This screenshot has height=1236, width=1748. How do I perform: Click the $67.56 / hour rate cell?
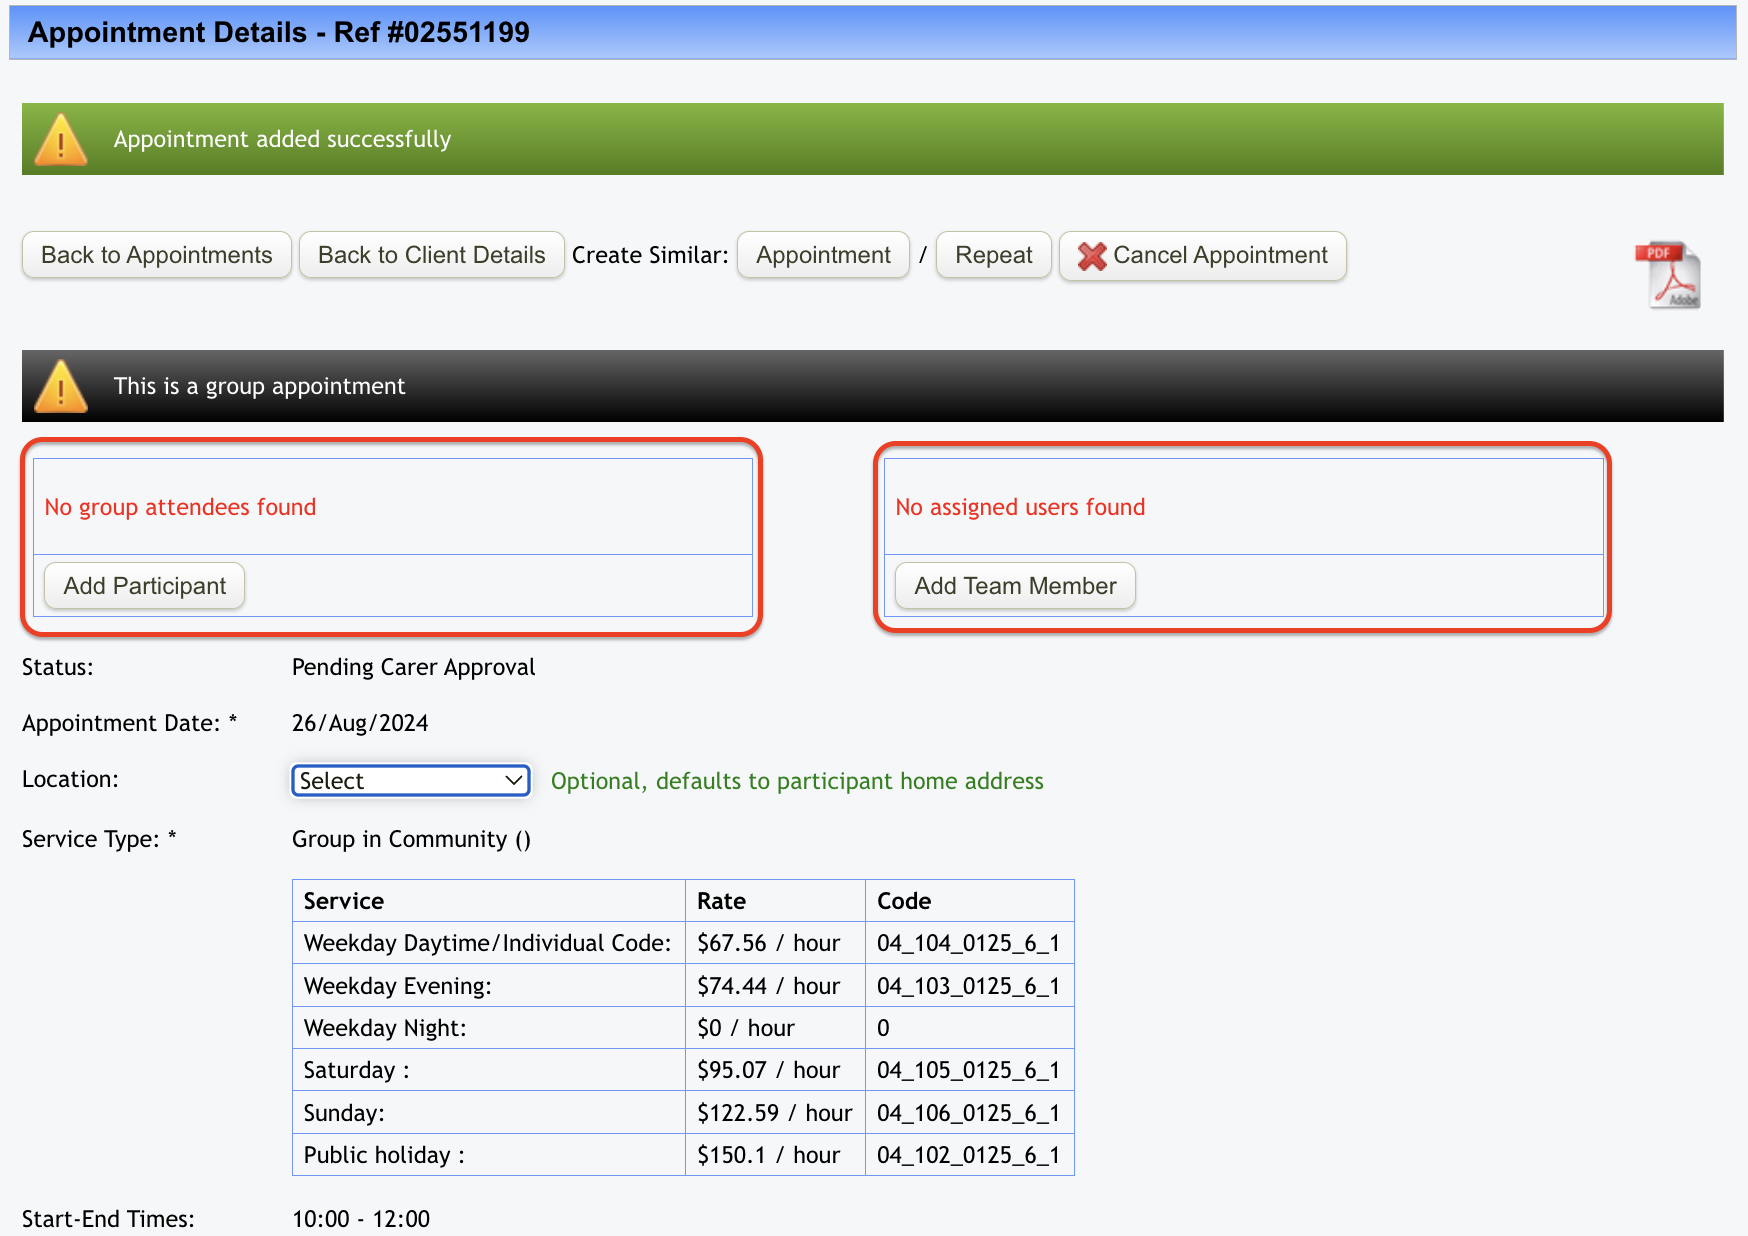pos(775,943)
